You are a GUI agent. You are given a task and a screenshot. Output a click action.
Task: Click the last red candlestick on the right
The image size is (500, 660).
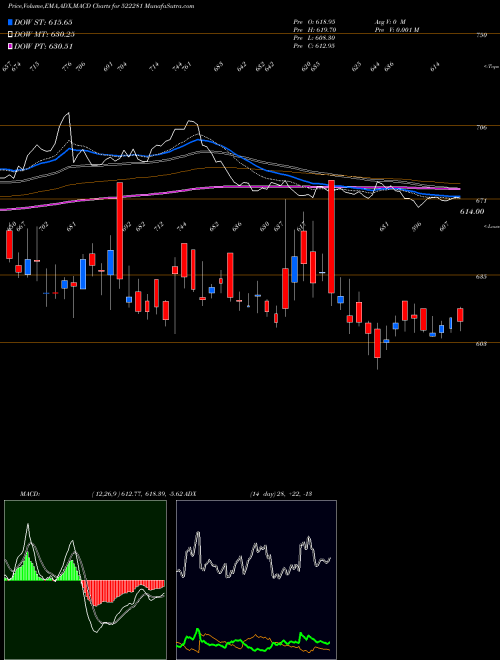point(460,315)
